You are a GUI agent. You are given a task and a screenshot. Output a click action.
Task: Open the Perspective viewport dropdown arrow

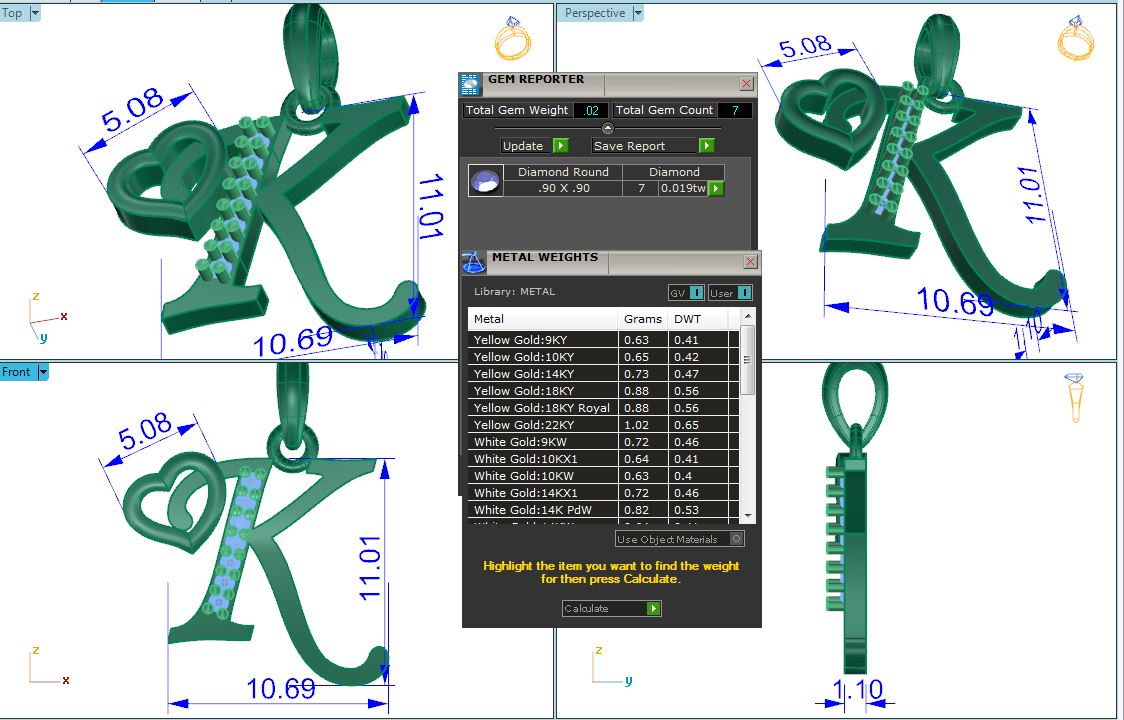point(637,13)
